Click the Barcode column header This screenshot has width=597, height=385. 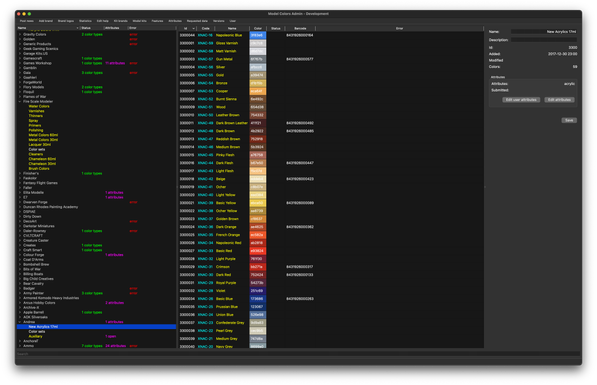300,29
